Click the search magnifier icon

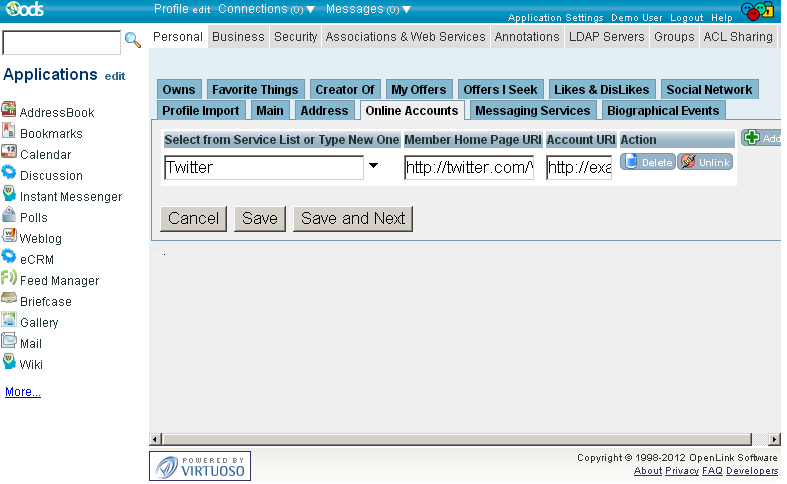click(x=132, y=41)
